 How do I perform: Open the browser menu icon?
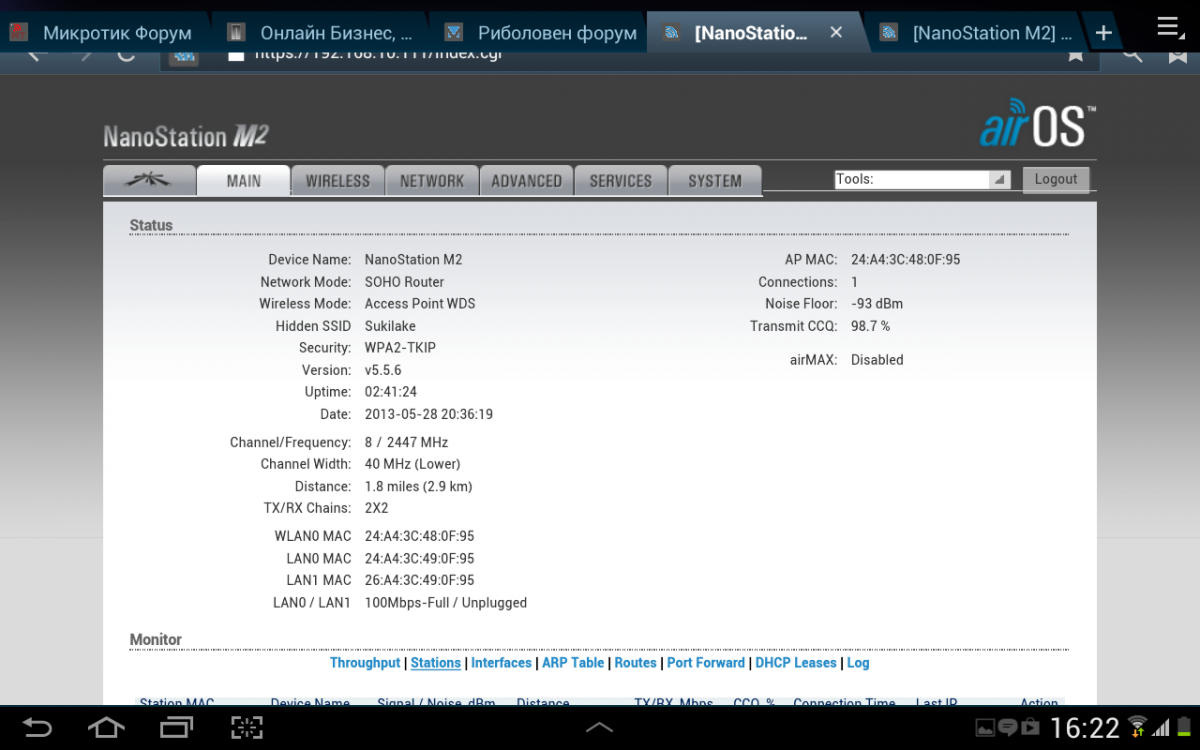tap(1170, 27)
